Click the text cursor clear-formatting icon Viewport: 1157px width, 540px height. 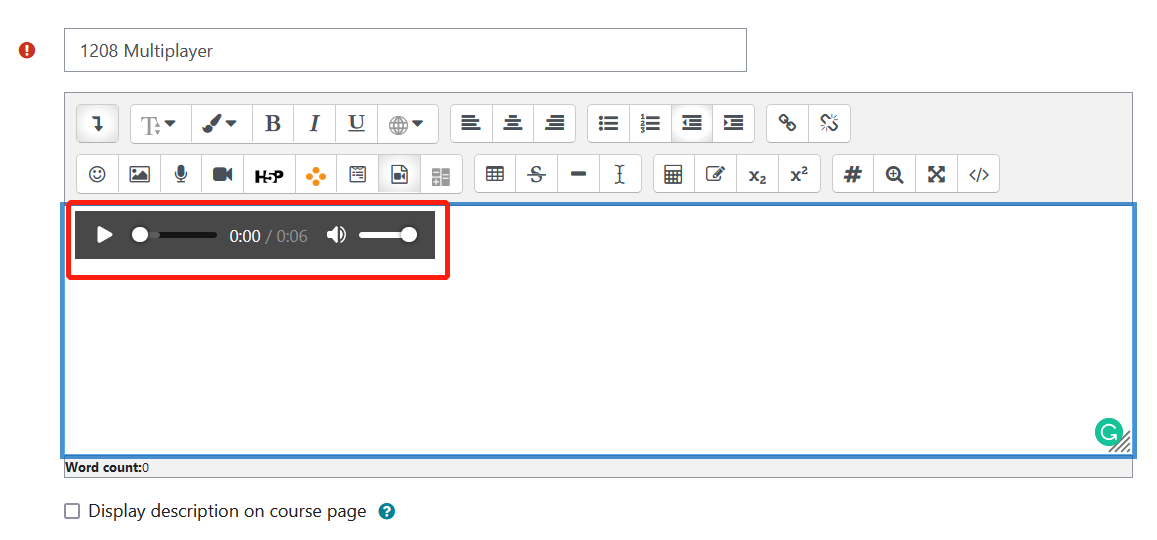(621, 174)
